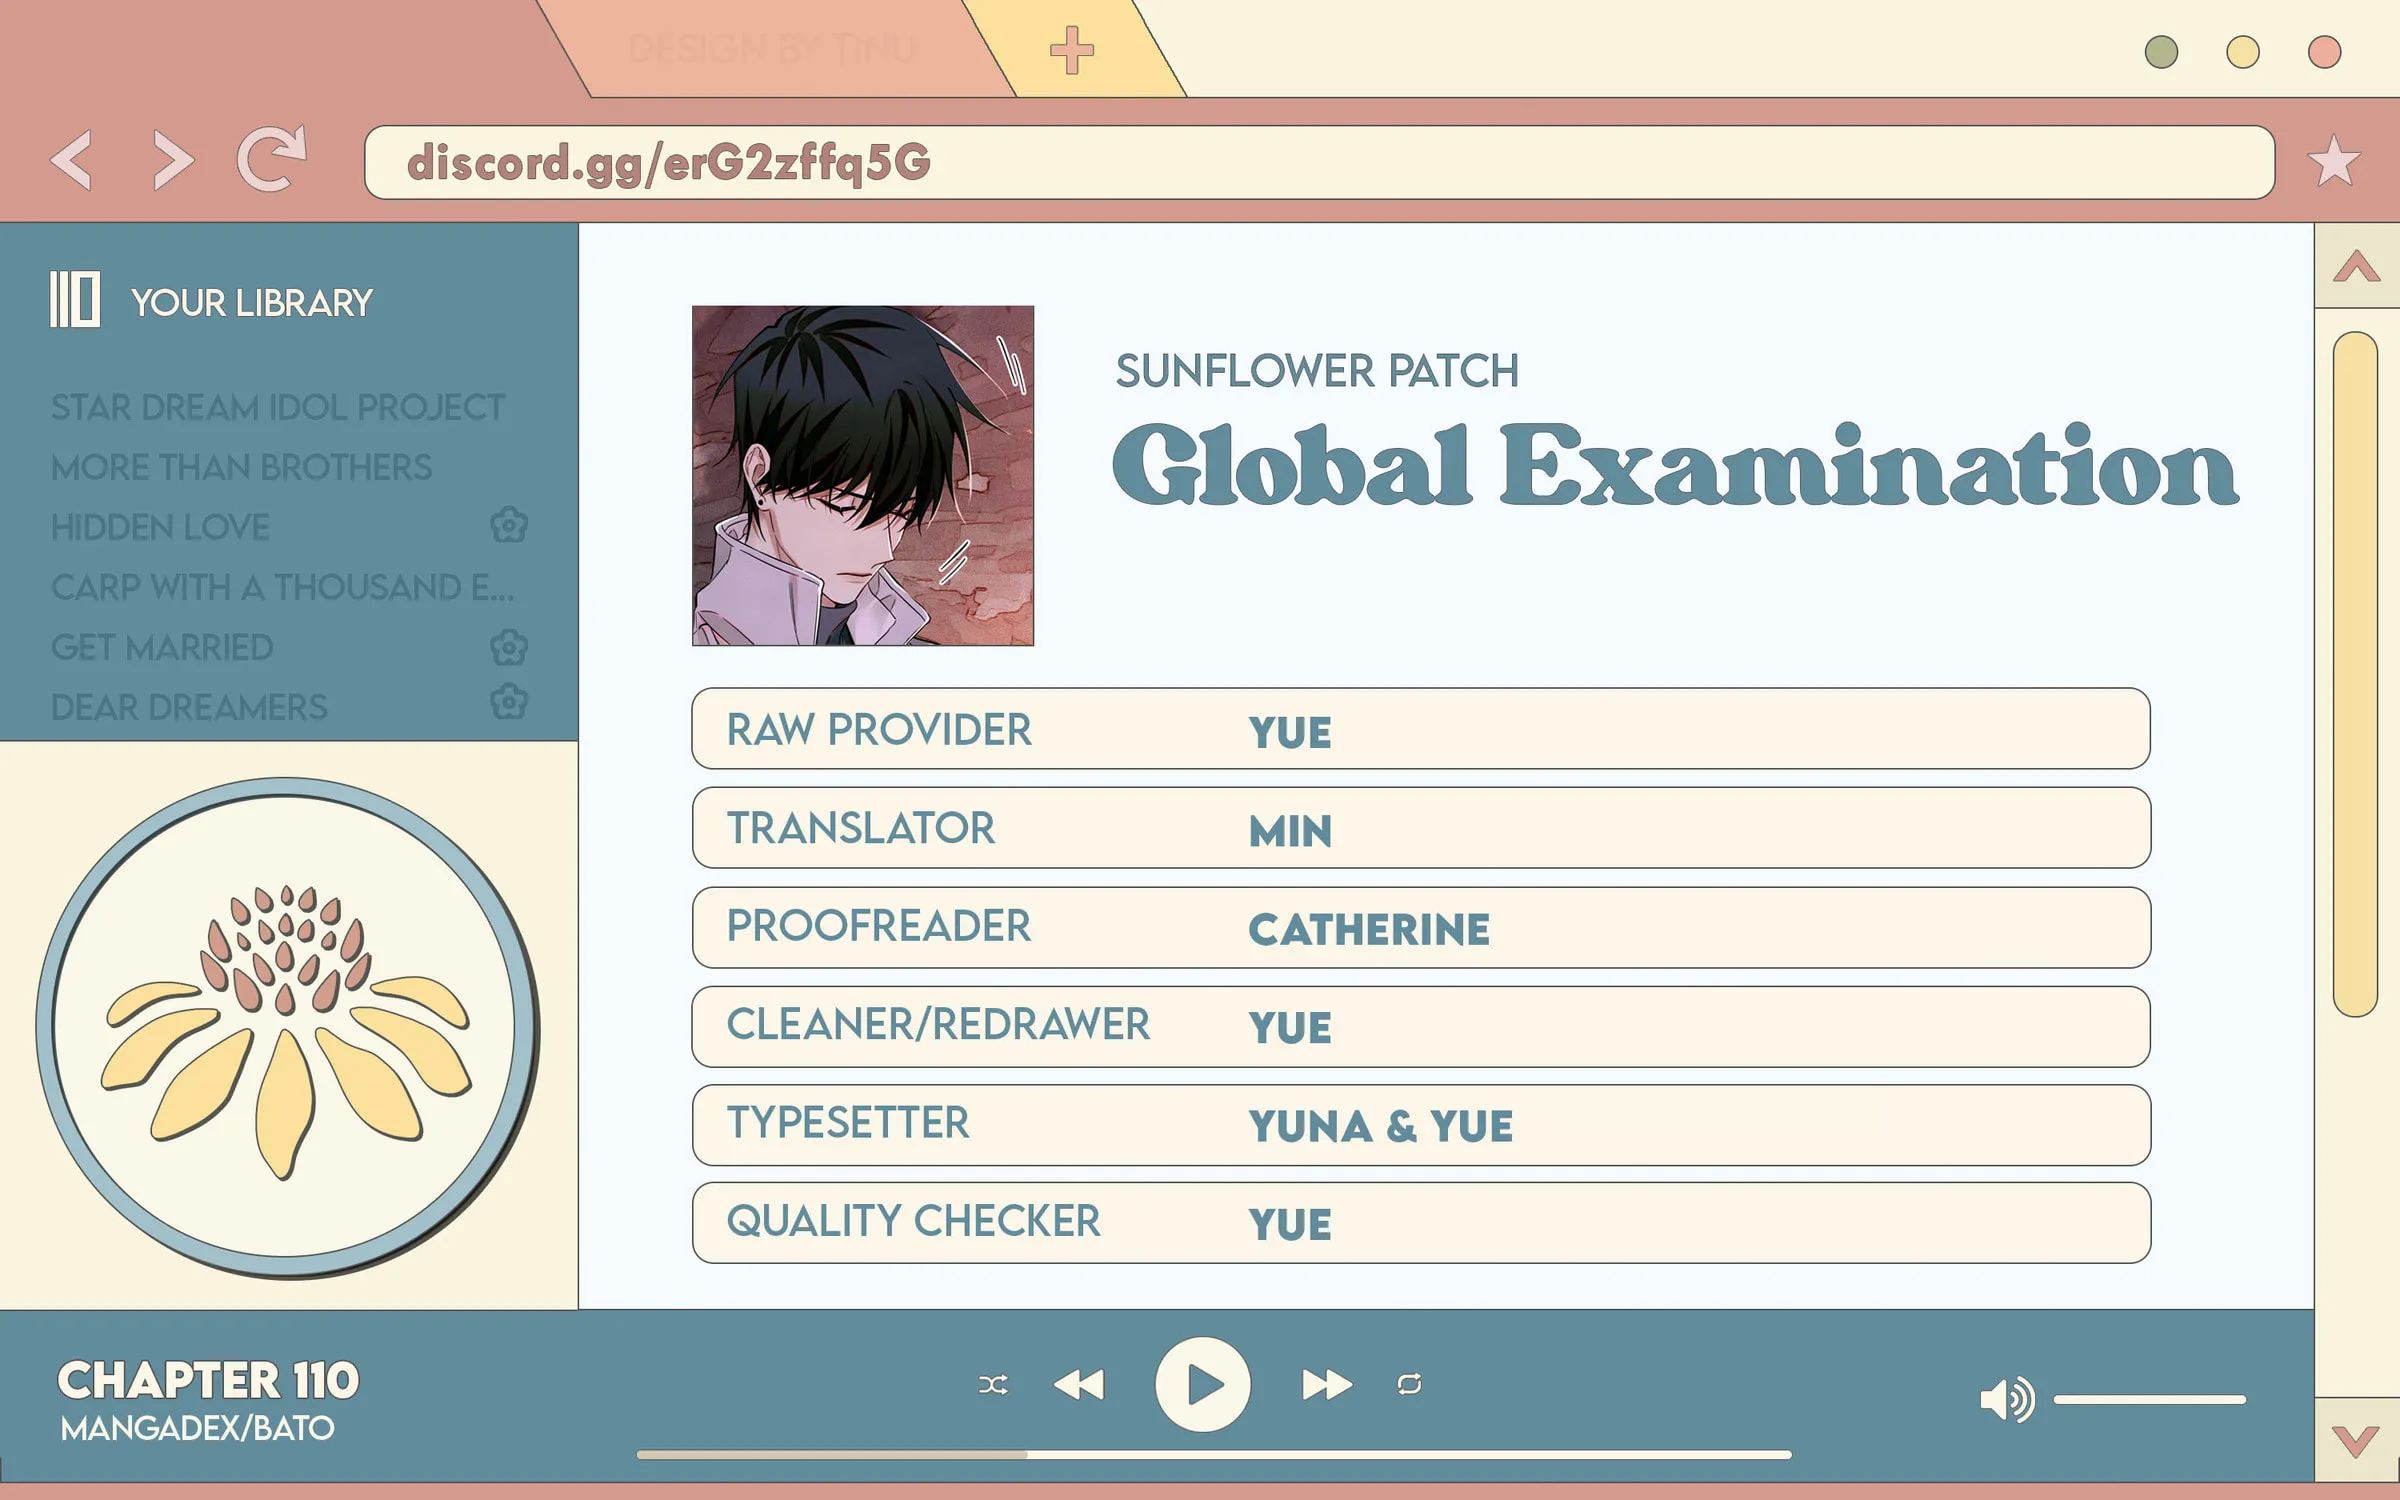
Task: Open Carp With A Thousand E... entry
Action: (x=282, y=587)
